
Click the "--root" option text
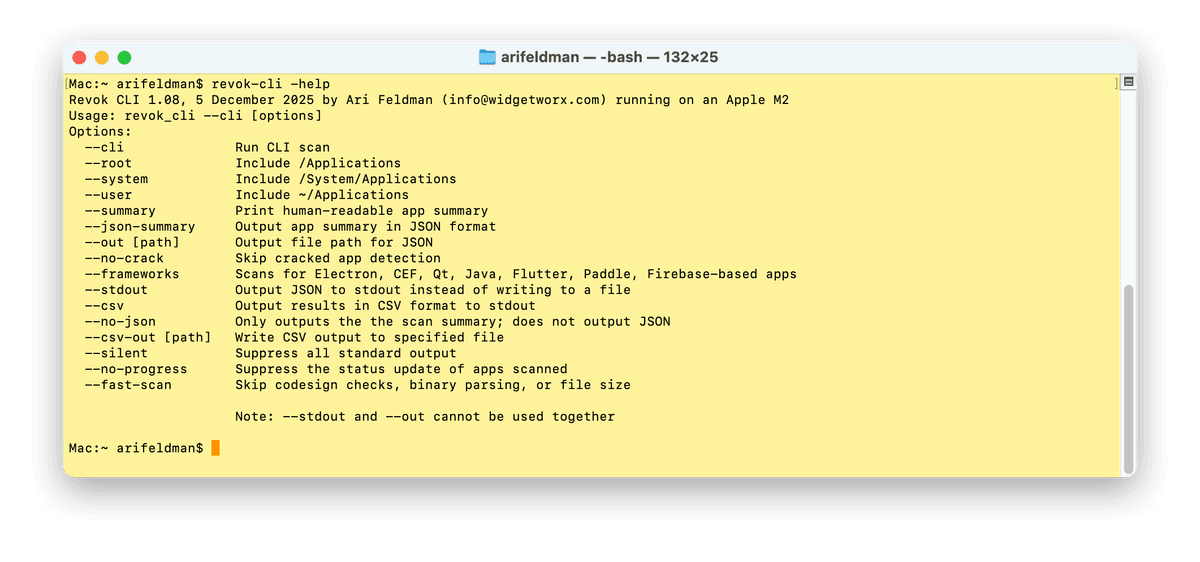108,163
